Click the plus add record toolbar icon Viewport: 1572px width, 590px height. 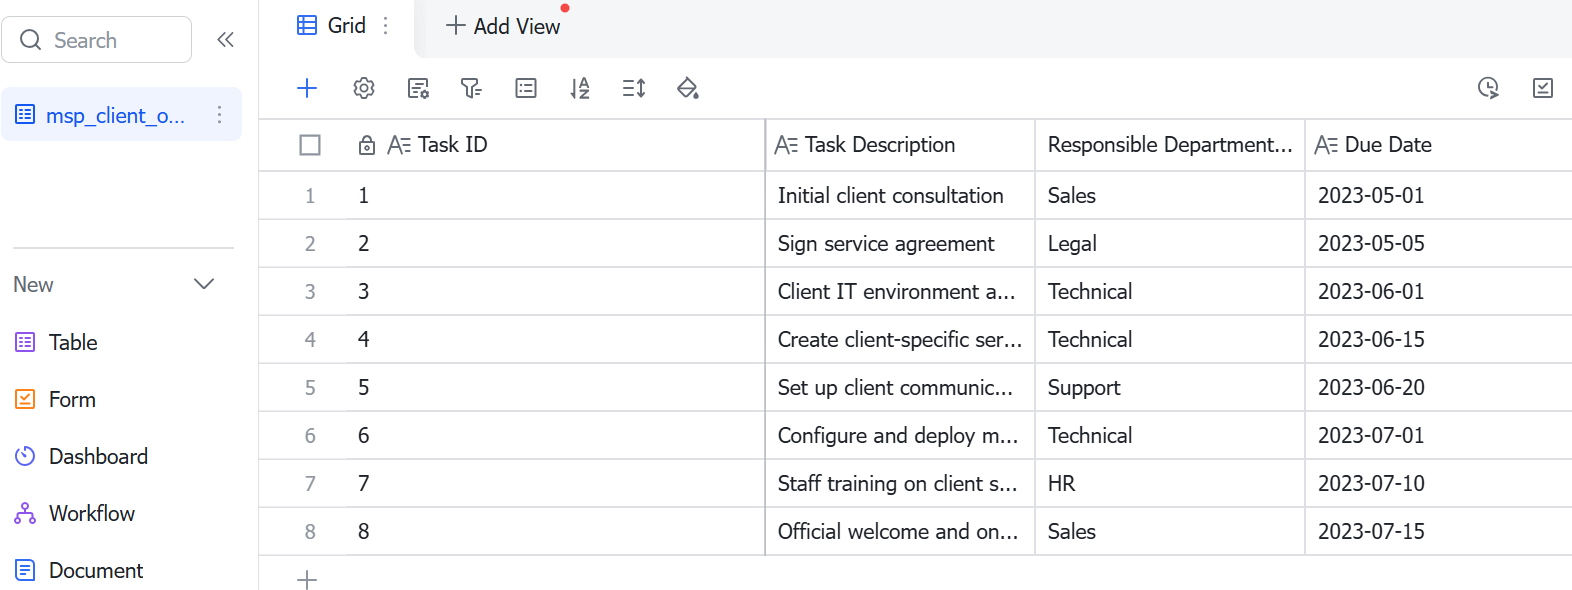coord(307,88)
